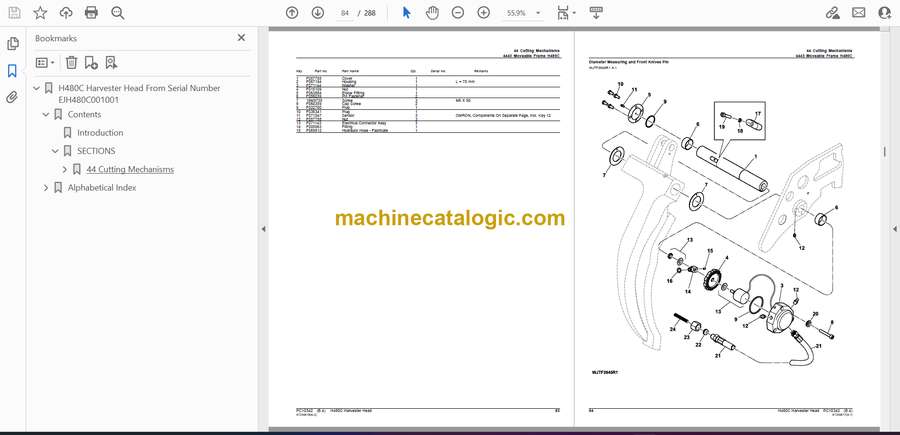900x435 pixels.
Task: Expand 44 Cutting Mechanisms bookmark
Action: [65, 169]
